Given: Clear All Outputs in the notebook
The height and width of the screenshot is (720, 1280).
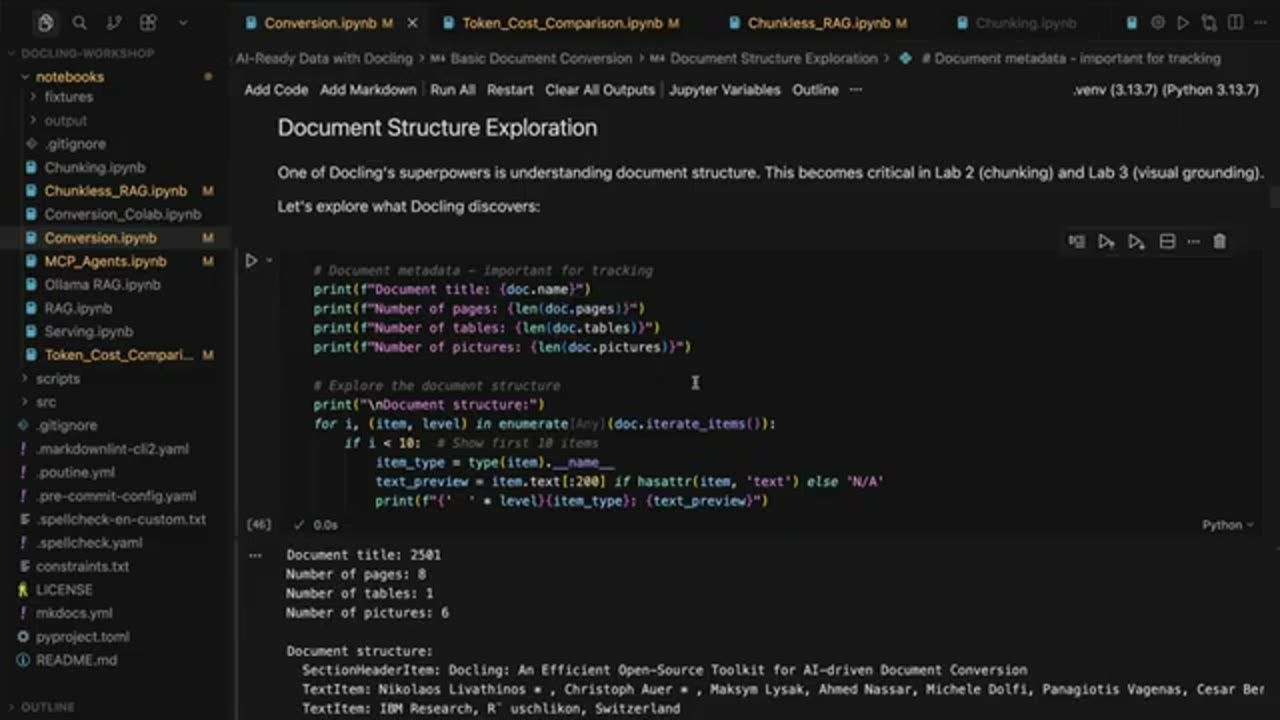Looking at the screenshot, I should coord(600,90).
